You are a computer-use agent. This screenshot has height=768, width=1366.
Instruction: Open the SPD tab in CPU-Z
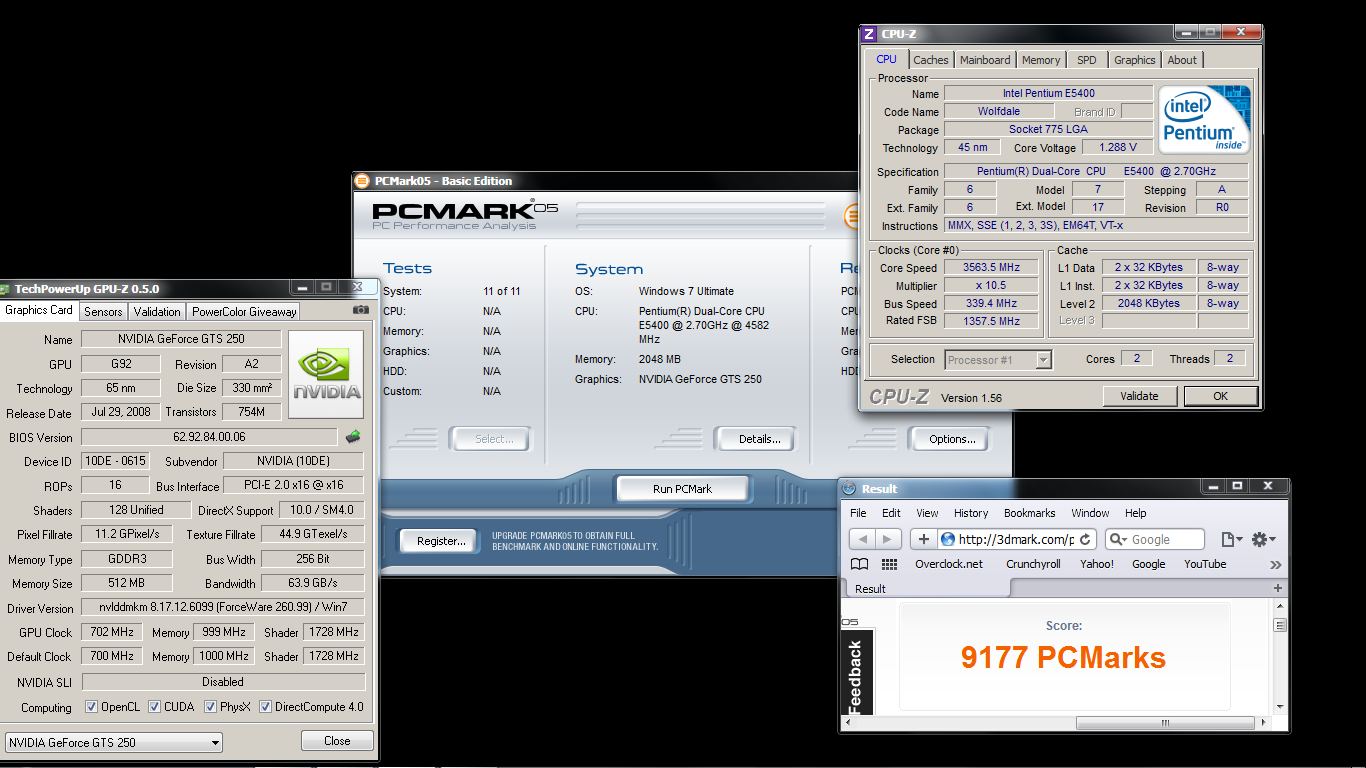(x=1087, y=60)
